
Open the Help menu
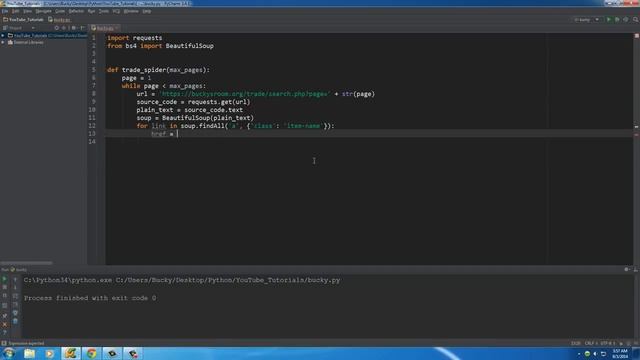(x=147, y=11)
